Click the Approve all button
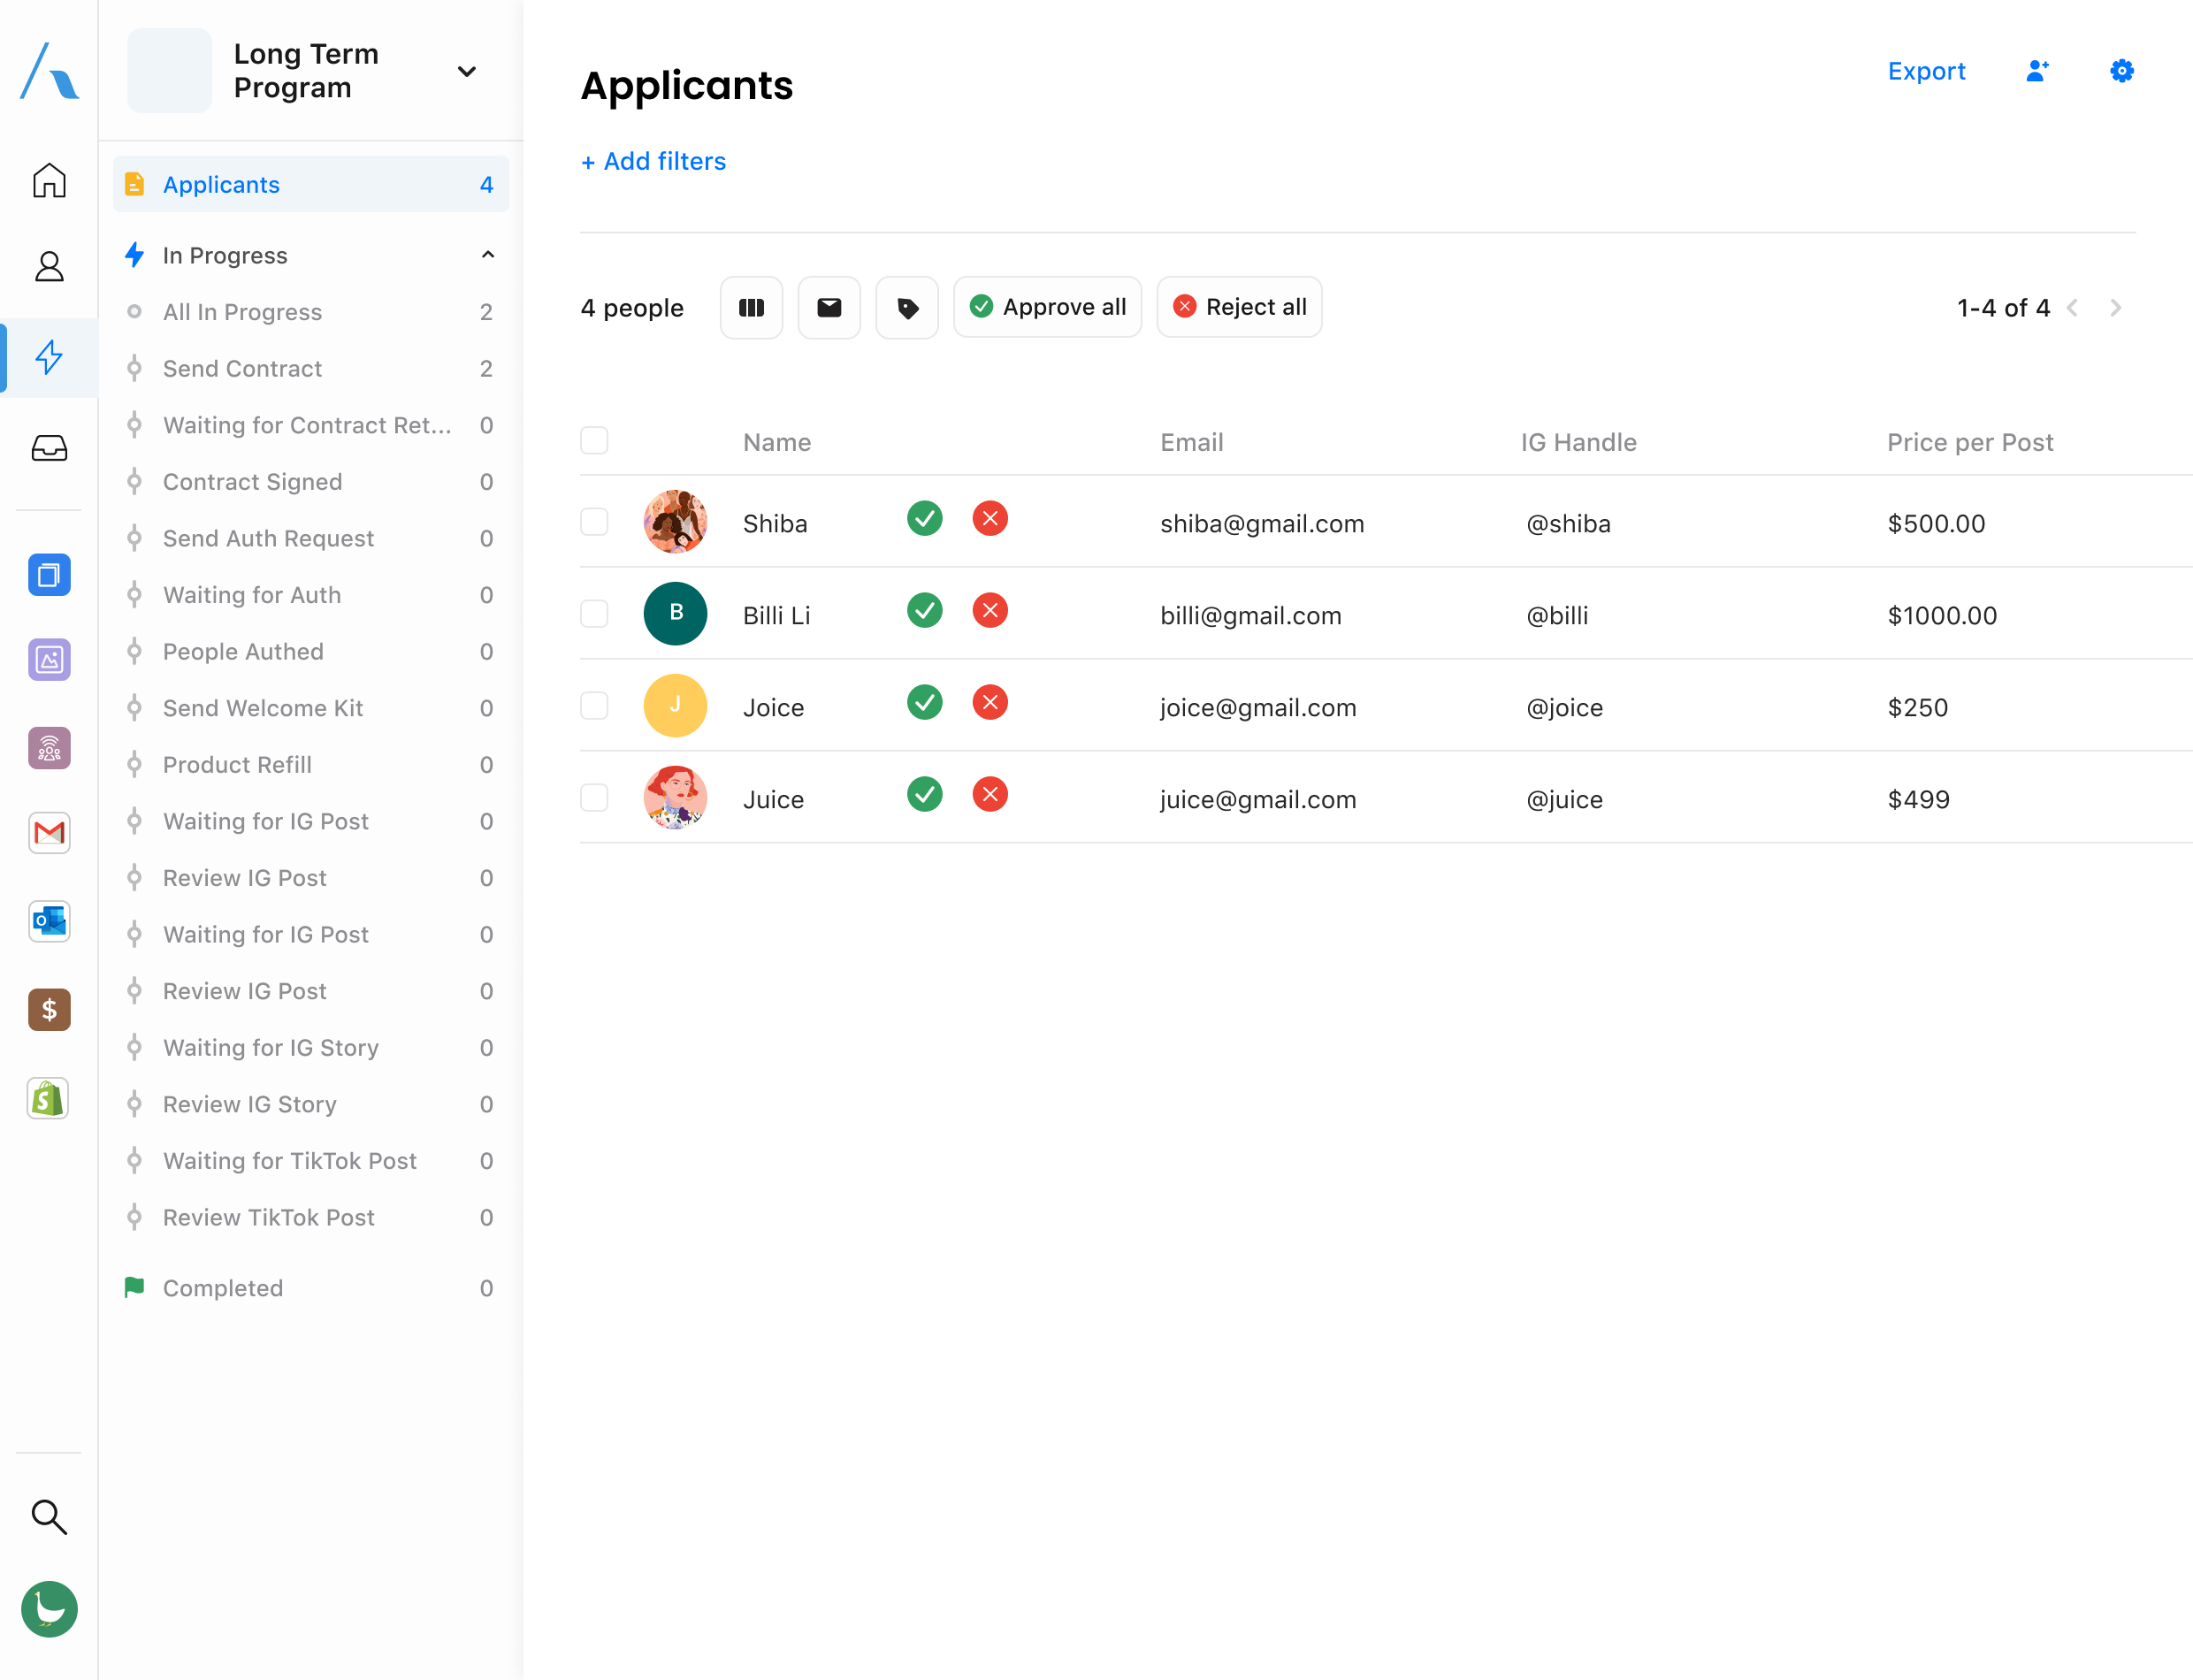This screenshot has width=2193, height=1680. click(1047, 307)
